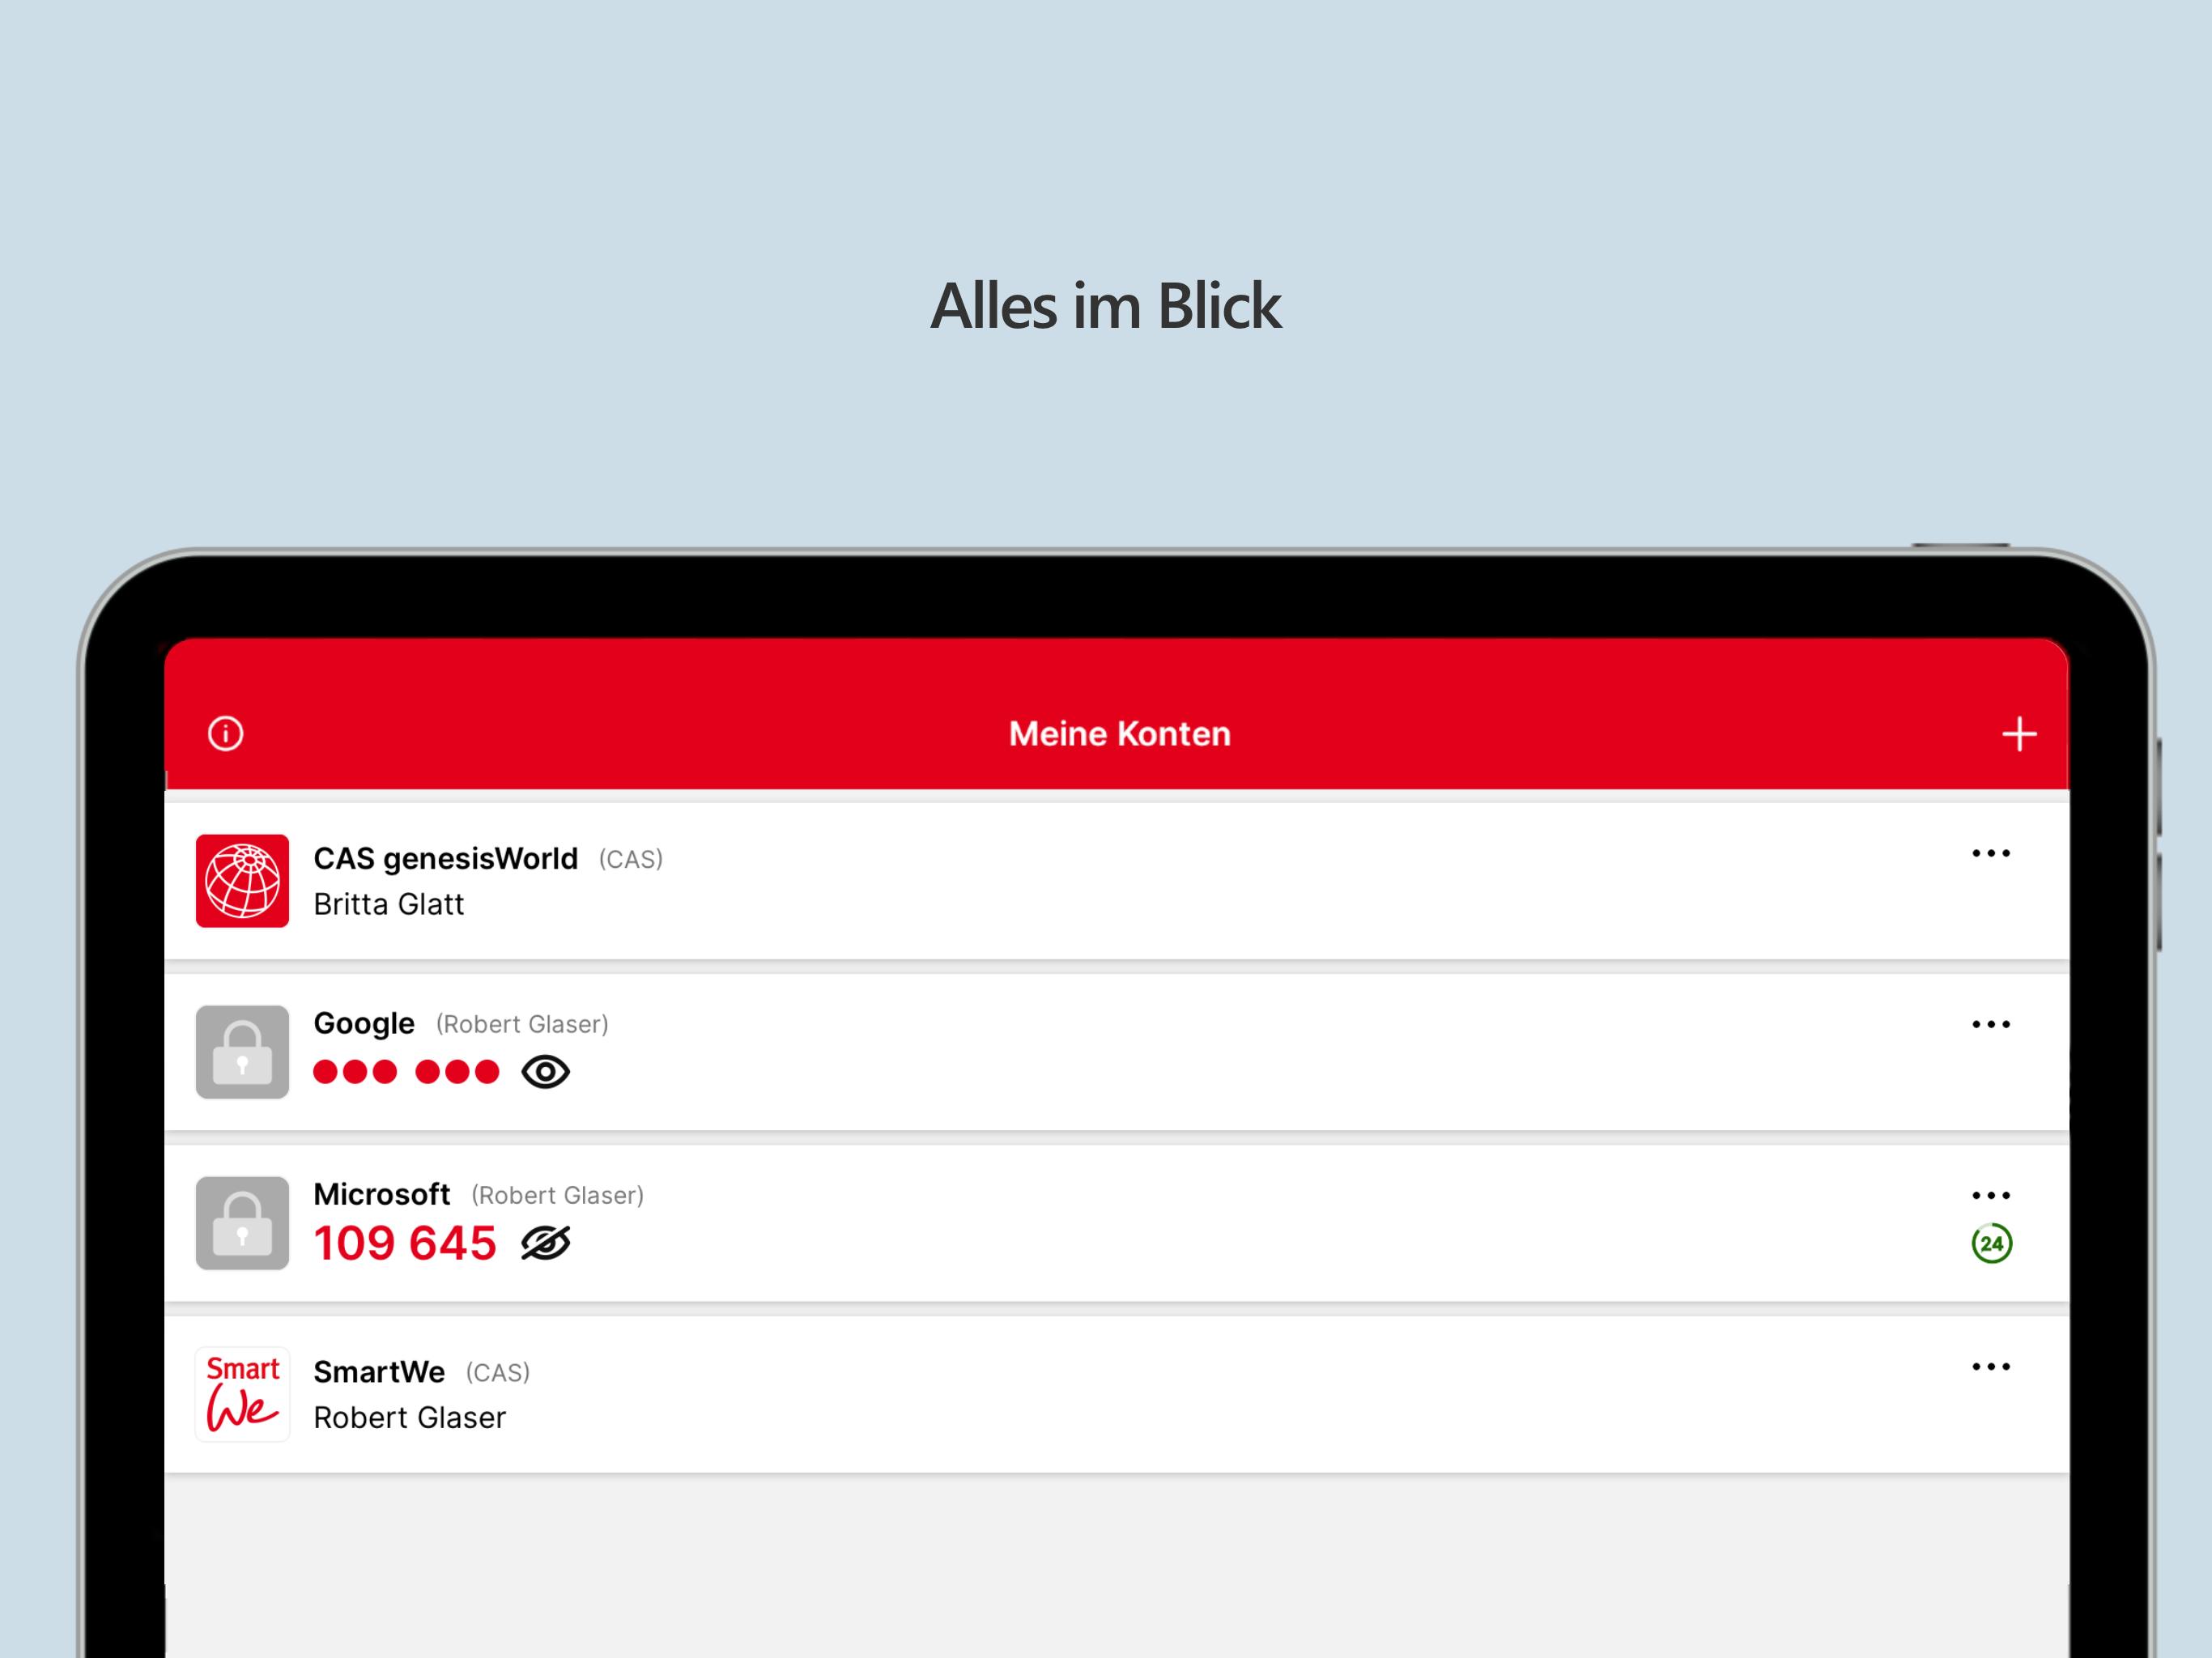This screenshot has height=1658, width=2212.
Task: Select Robert Glaser under SmartWe
Action: click(x=410, y=1417)
